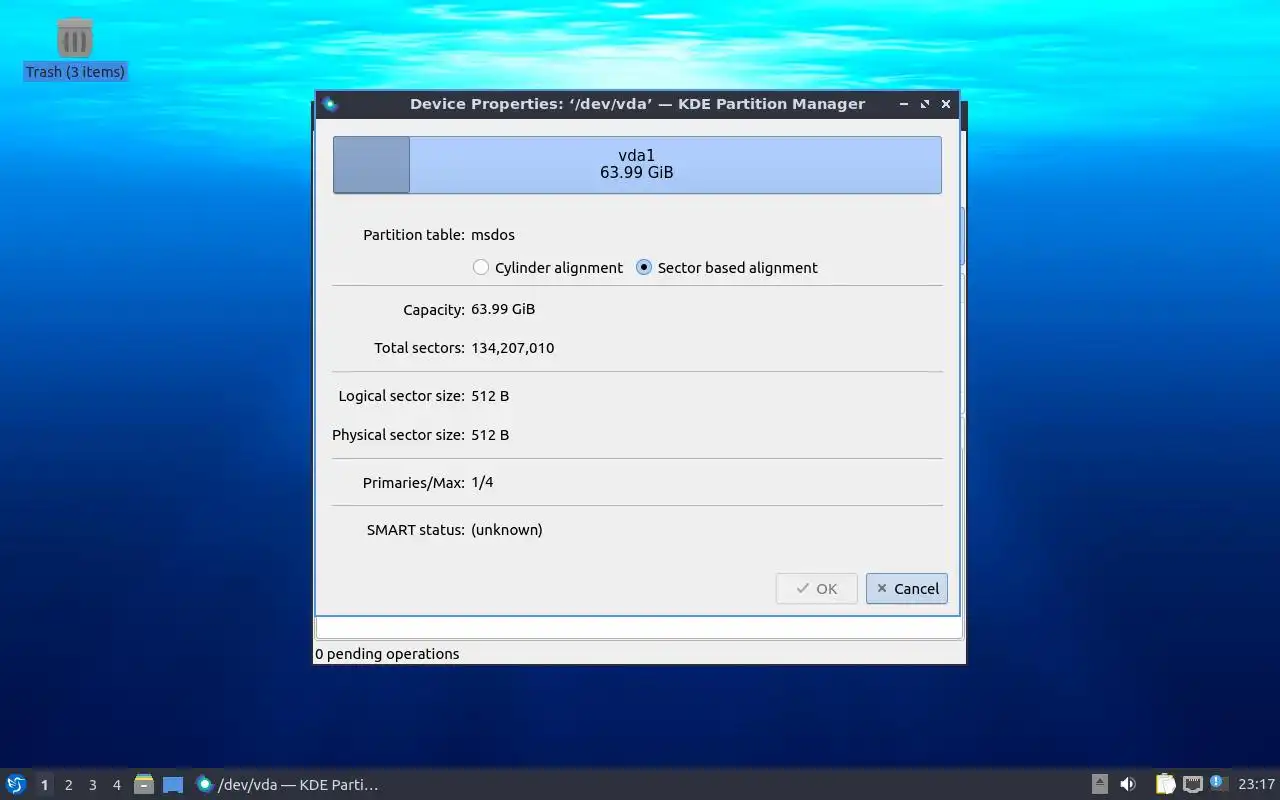The height and width of the screenshot is (800, 1280).
Task: Select the vda1 partition bar
Action: click(637, 165)
